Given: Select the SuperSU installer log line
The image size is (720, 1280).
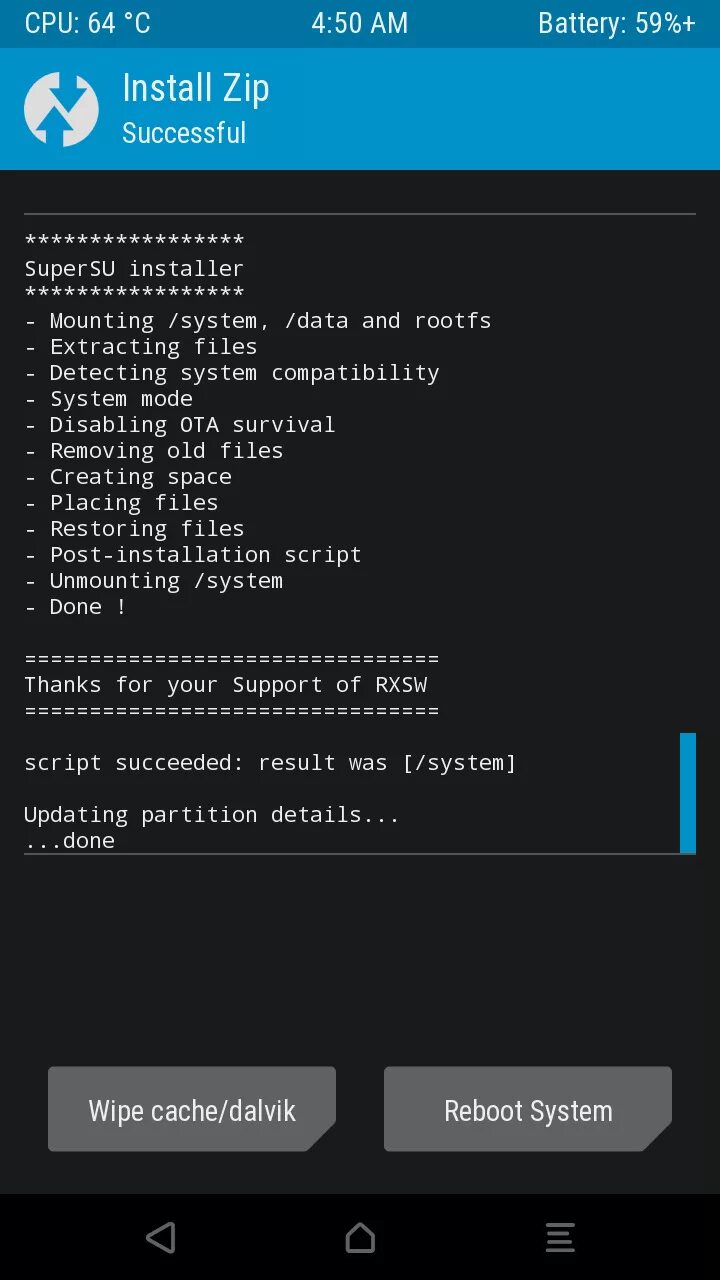Looking at the screenshot, I should [x=134, y=268].
